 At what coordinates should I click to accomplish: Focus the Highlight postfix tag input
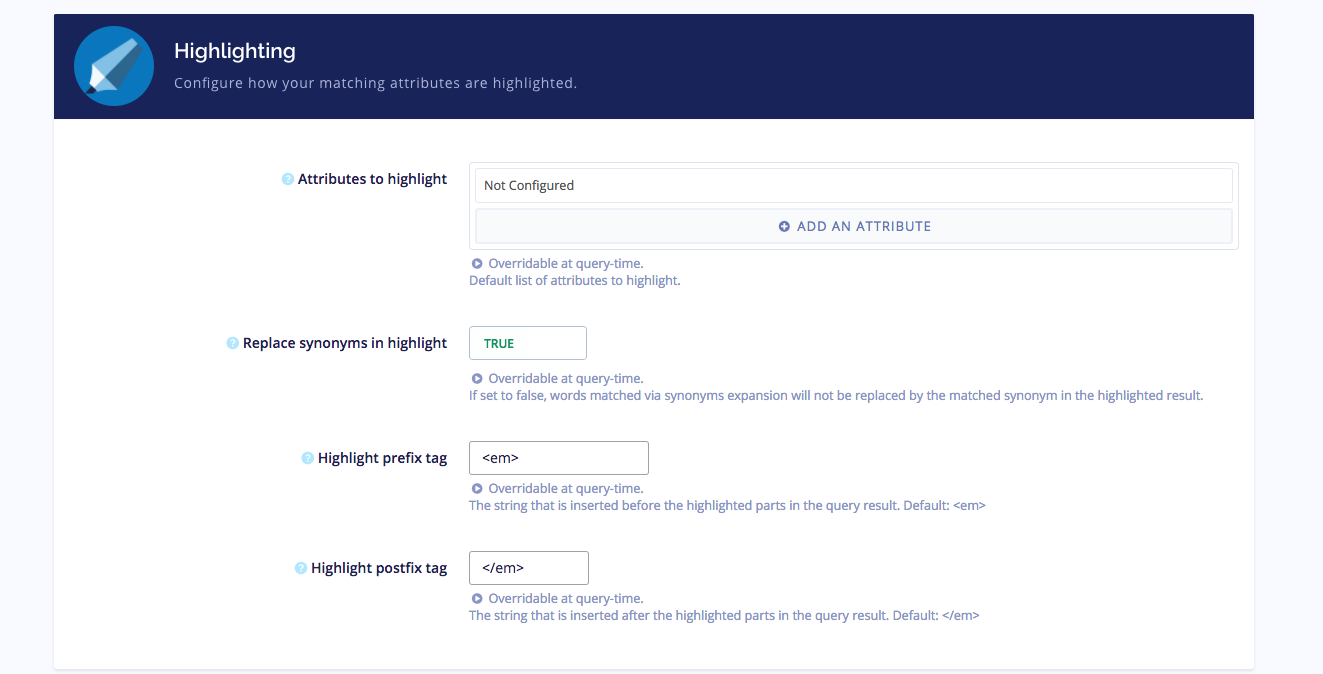tap(529, 568)
